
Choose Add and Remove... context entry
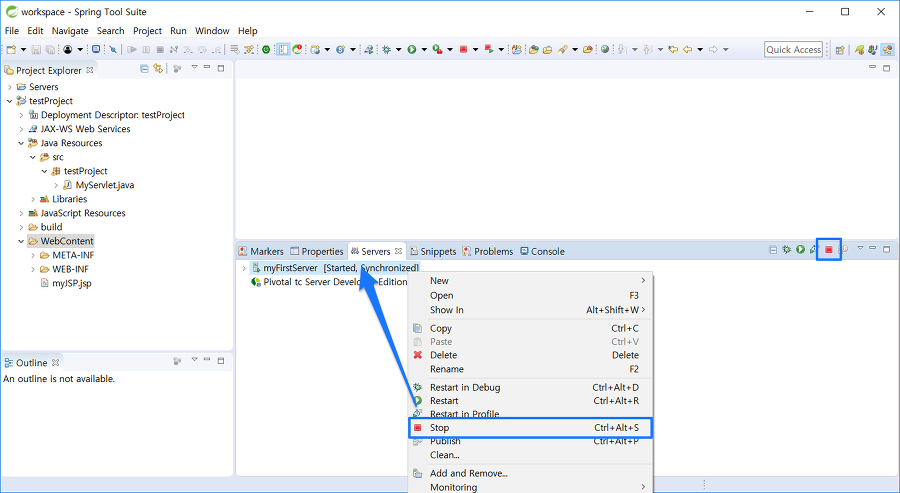pyautogui.click(x=530, y=473)
